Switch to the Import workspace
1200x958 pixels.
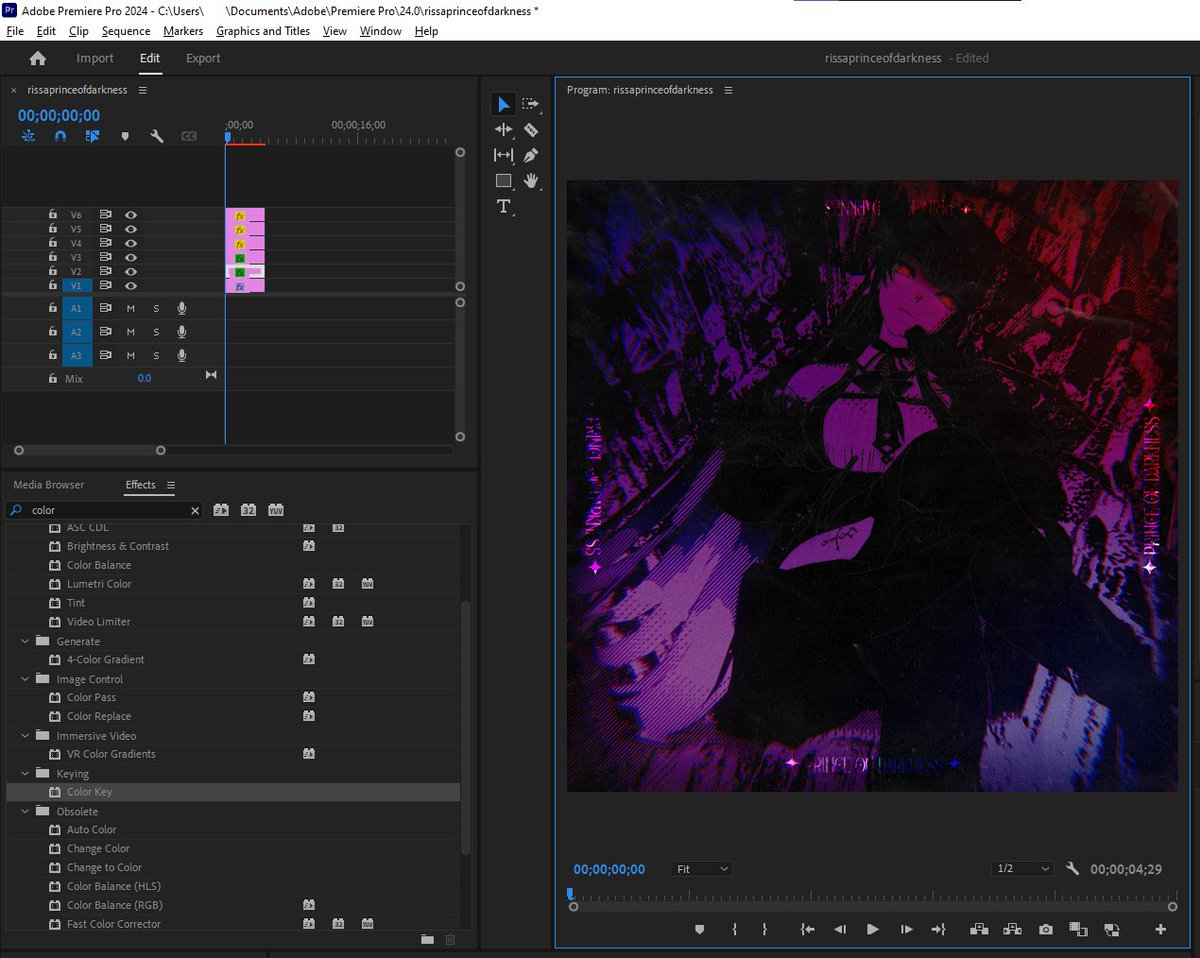click(95, 58)
